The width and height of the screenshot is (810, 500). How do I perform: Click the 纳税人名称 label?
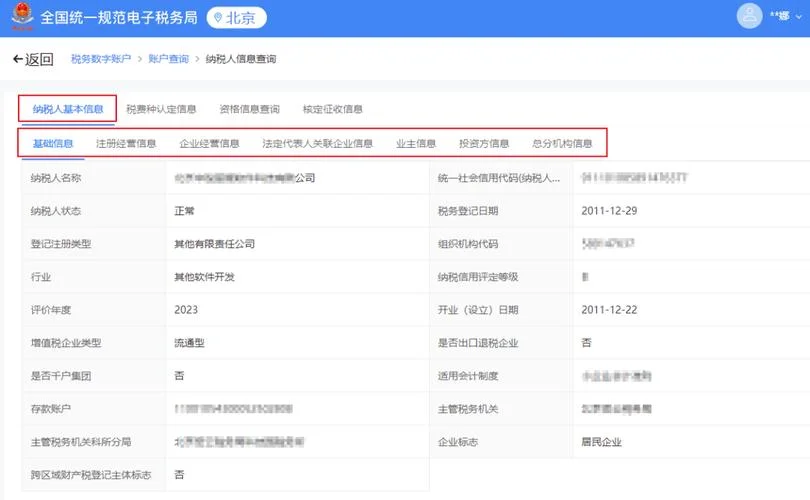coord(56,178)
